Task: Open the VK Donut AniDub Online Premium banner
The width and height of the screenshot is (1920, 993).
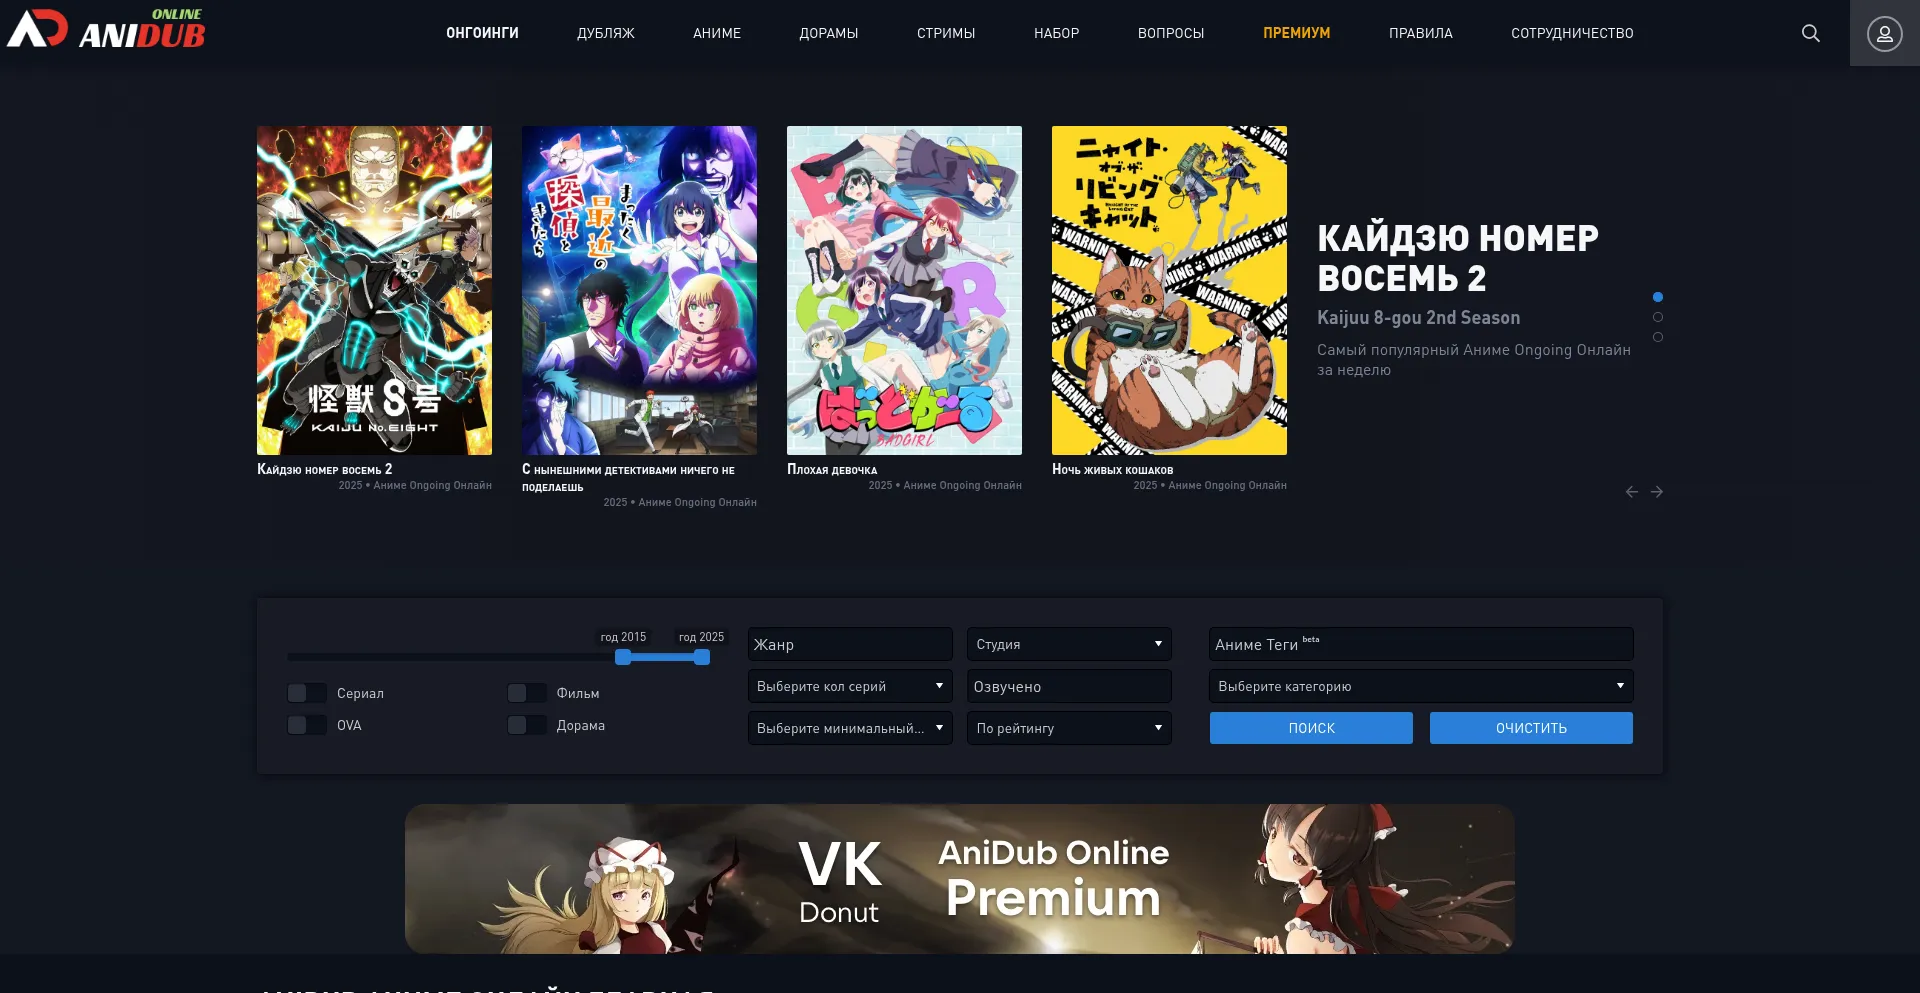Action: coord(960,879)
